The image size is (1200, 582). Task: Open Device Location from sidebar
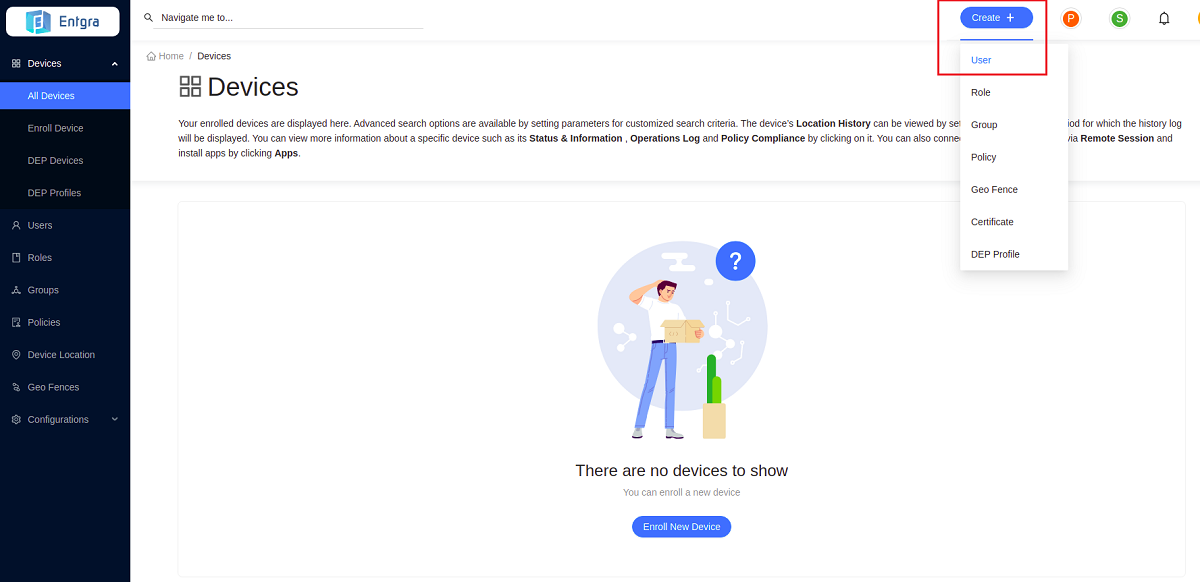pos(61,355)
